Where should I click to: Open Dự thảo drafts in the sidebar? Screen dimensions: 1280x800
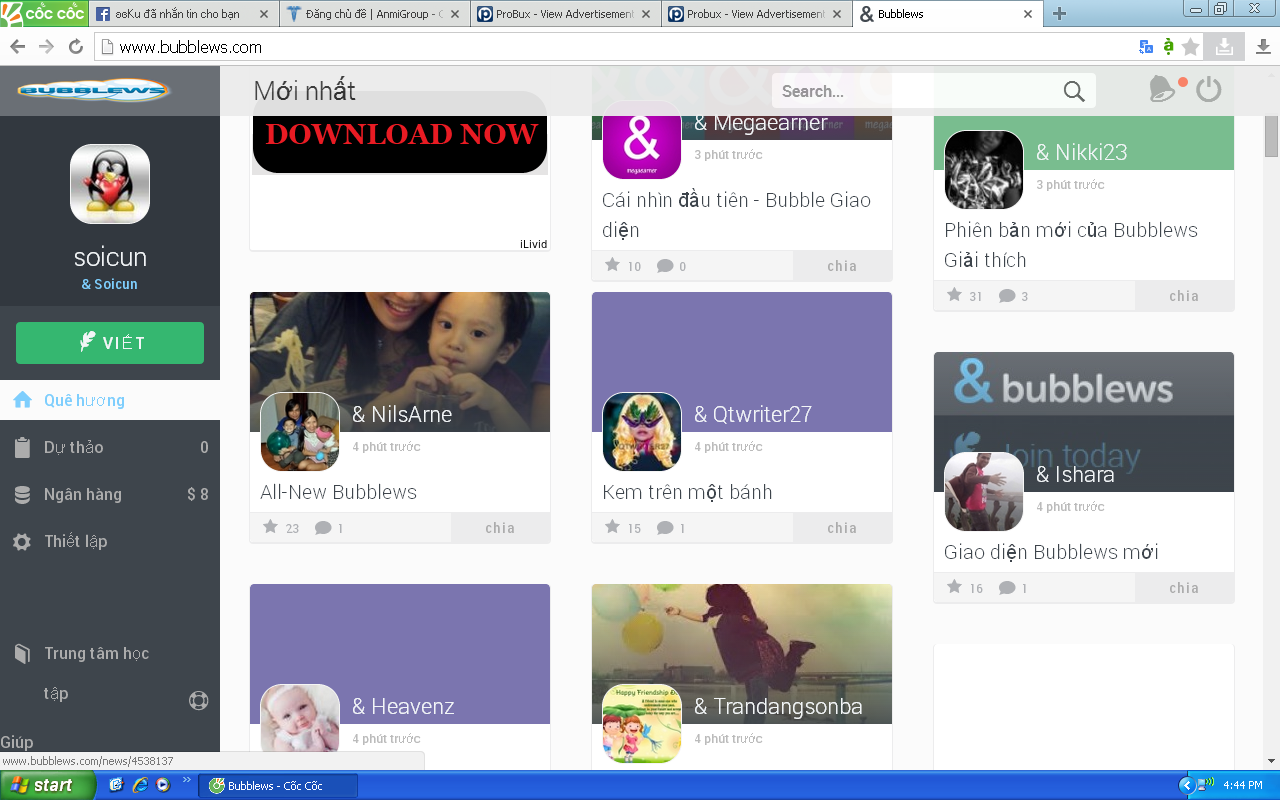(x=110, y=447)
